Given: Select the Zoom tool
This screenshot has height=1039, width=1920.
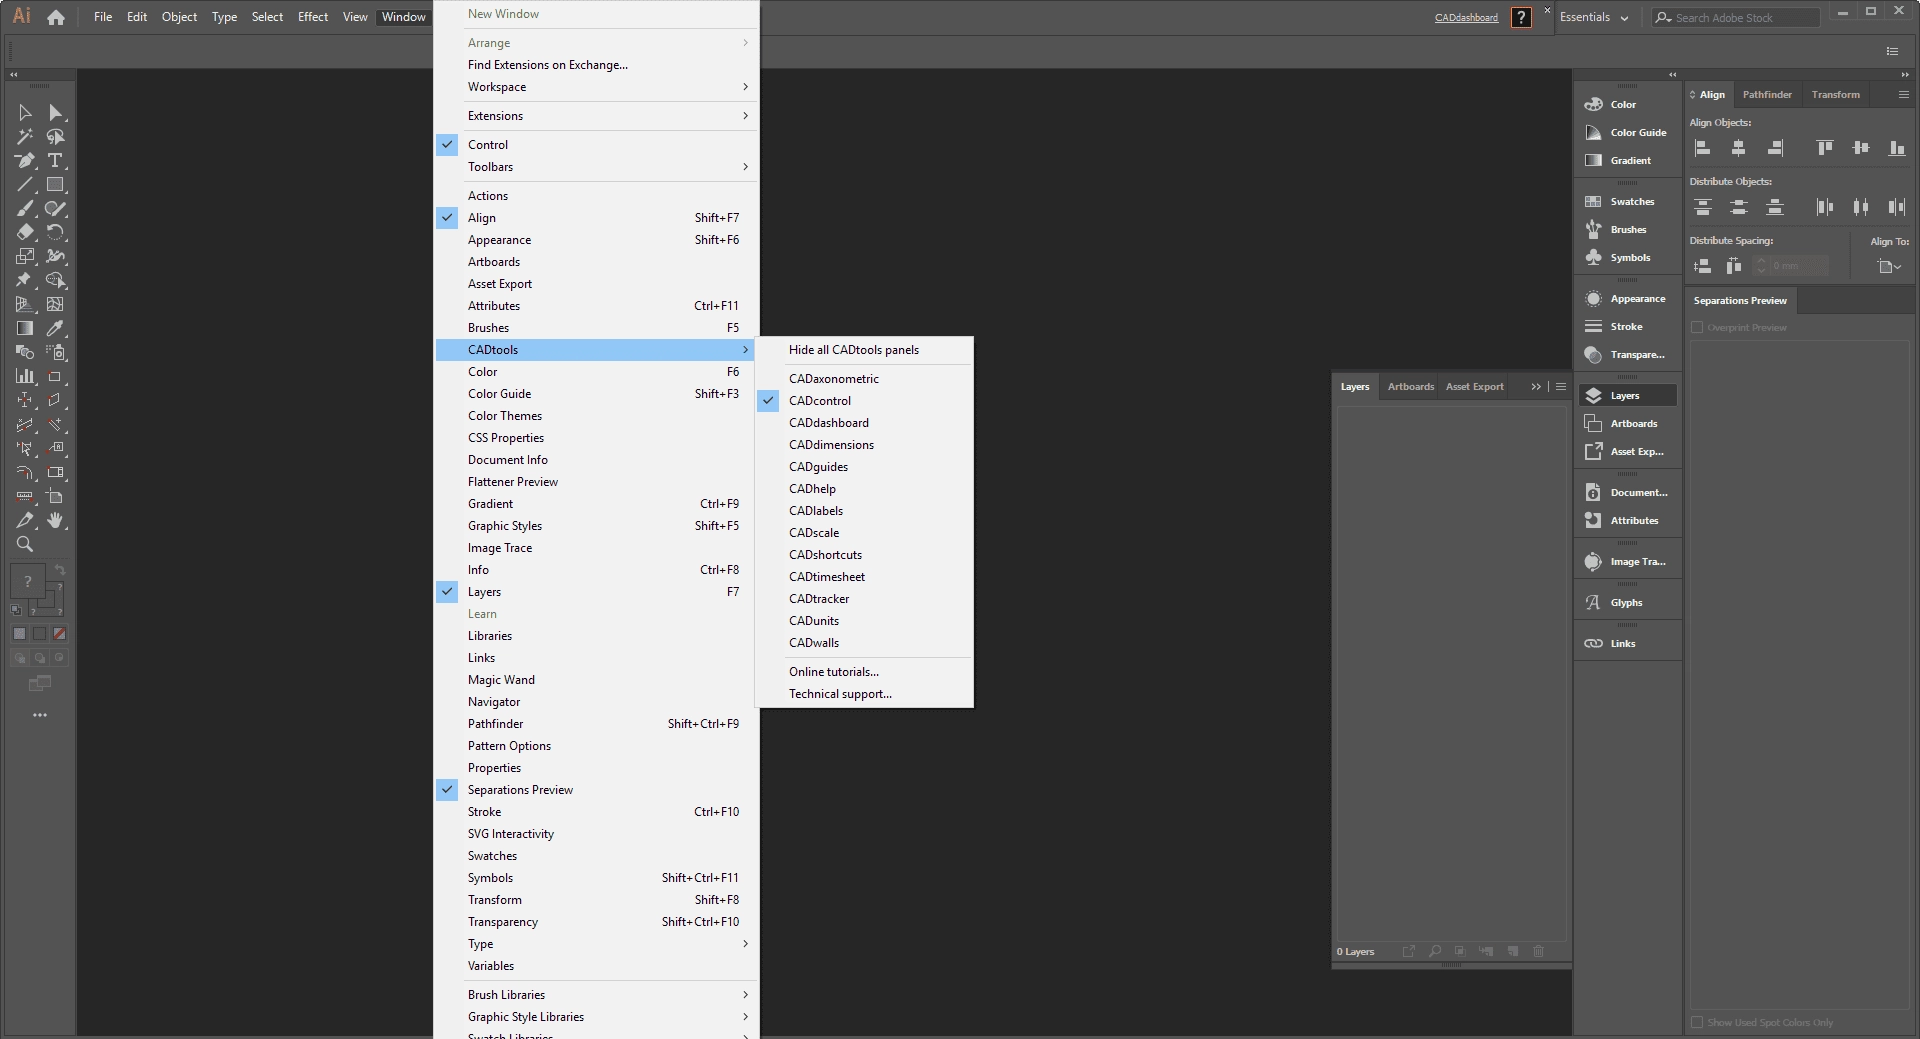Looking at the screenshot, I should pyautogui.click(x=25, y=545).
